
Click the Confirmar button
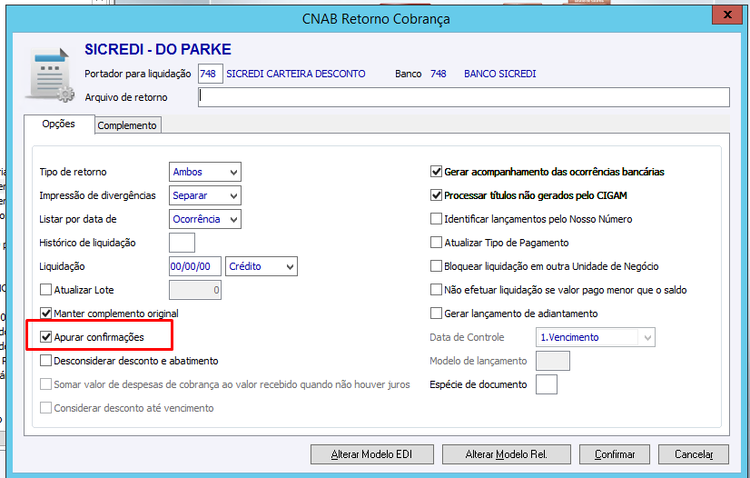pyautogui.click(x=615, y=454)
